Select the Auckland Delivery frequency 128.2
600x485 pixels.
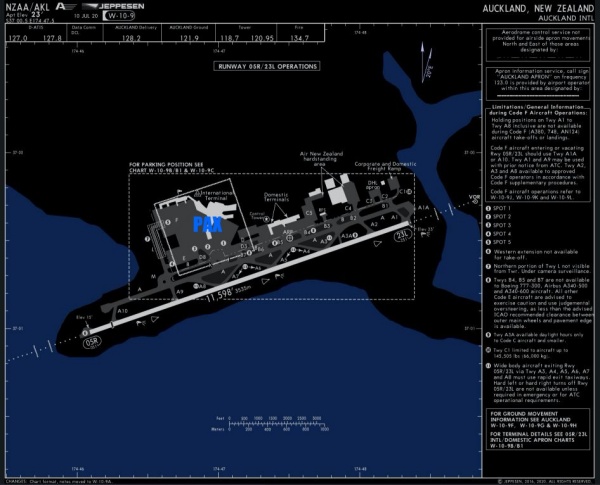click(x=129, y=36)
